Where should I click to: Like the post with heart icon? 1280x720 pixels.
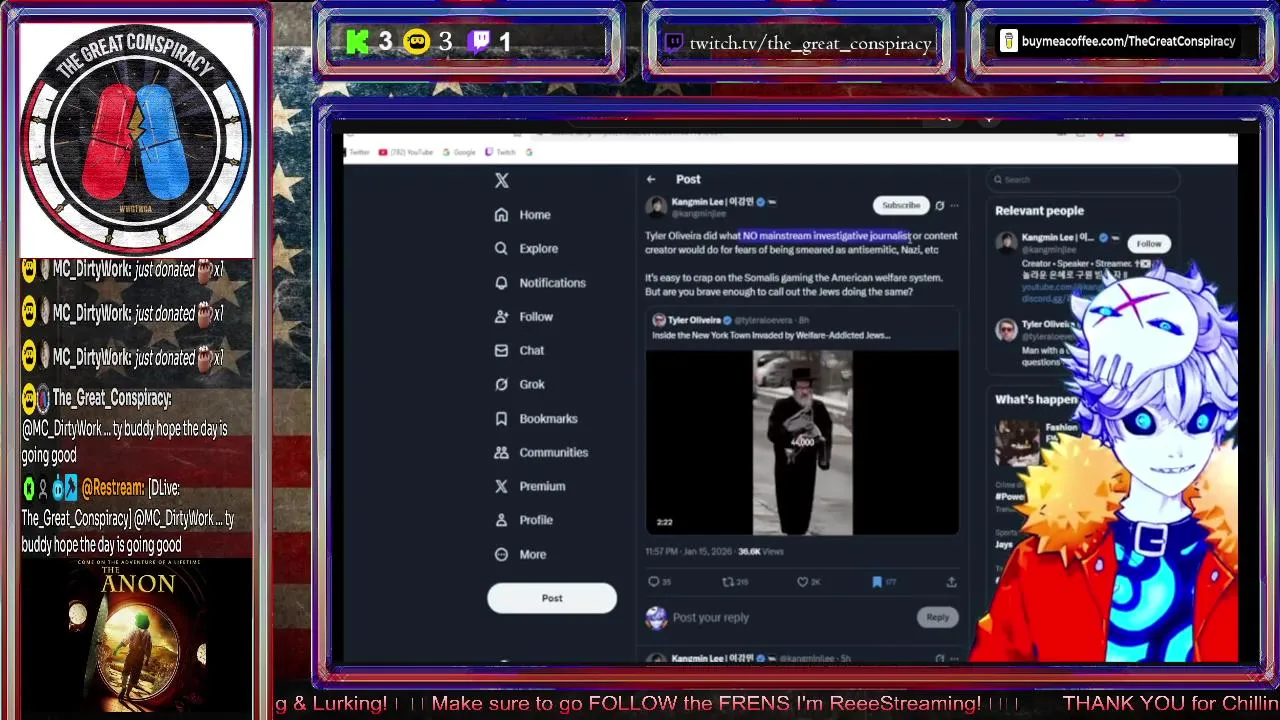click(802, 582)
